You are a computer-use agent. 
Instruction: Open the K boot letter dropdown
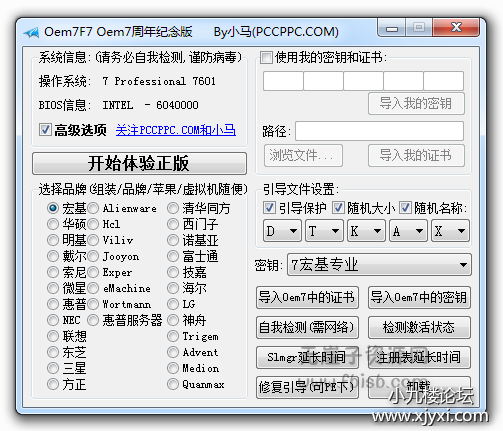pyautogui.click(x=366, y=231)
